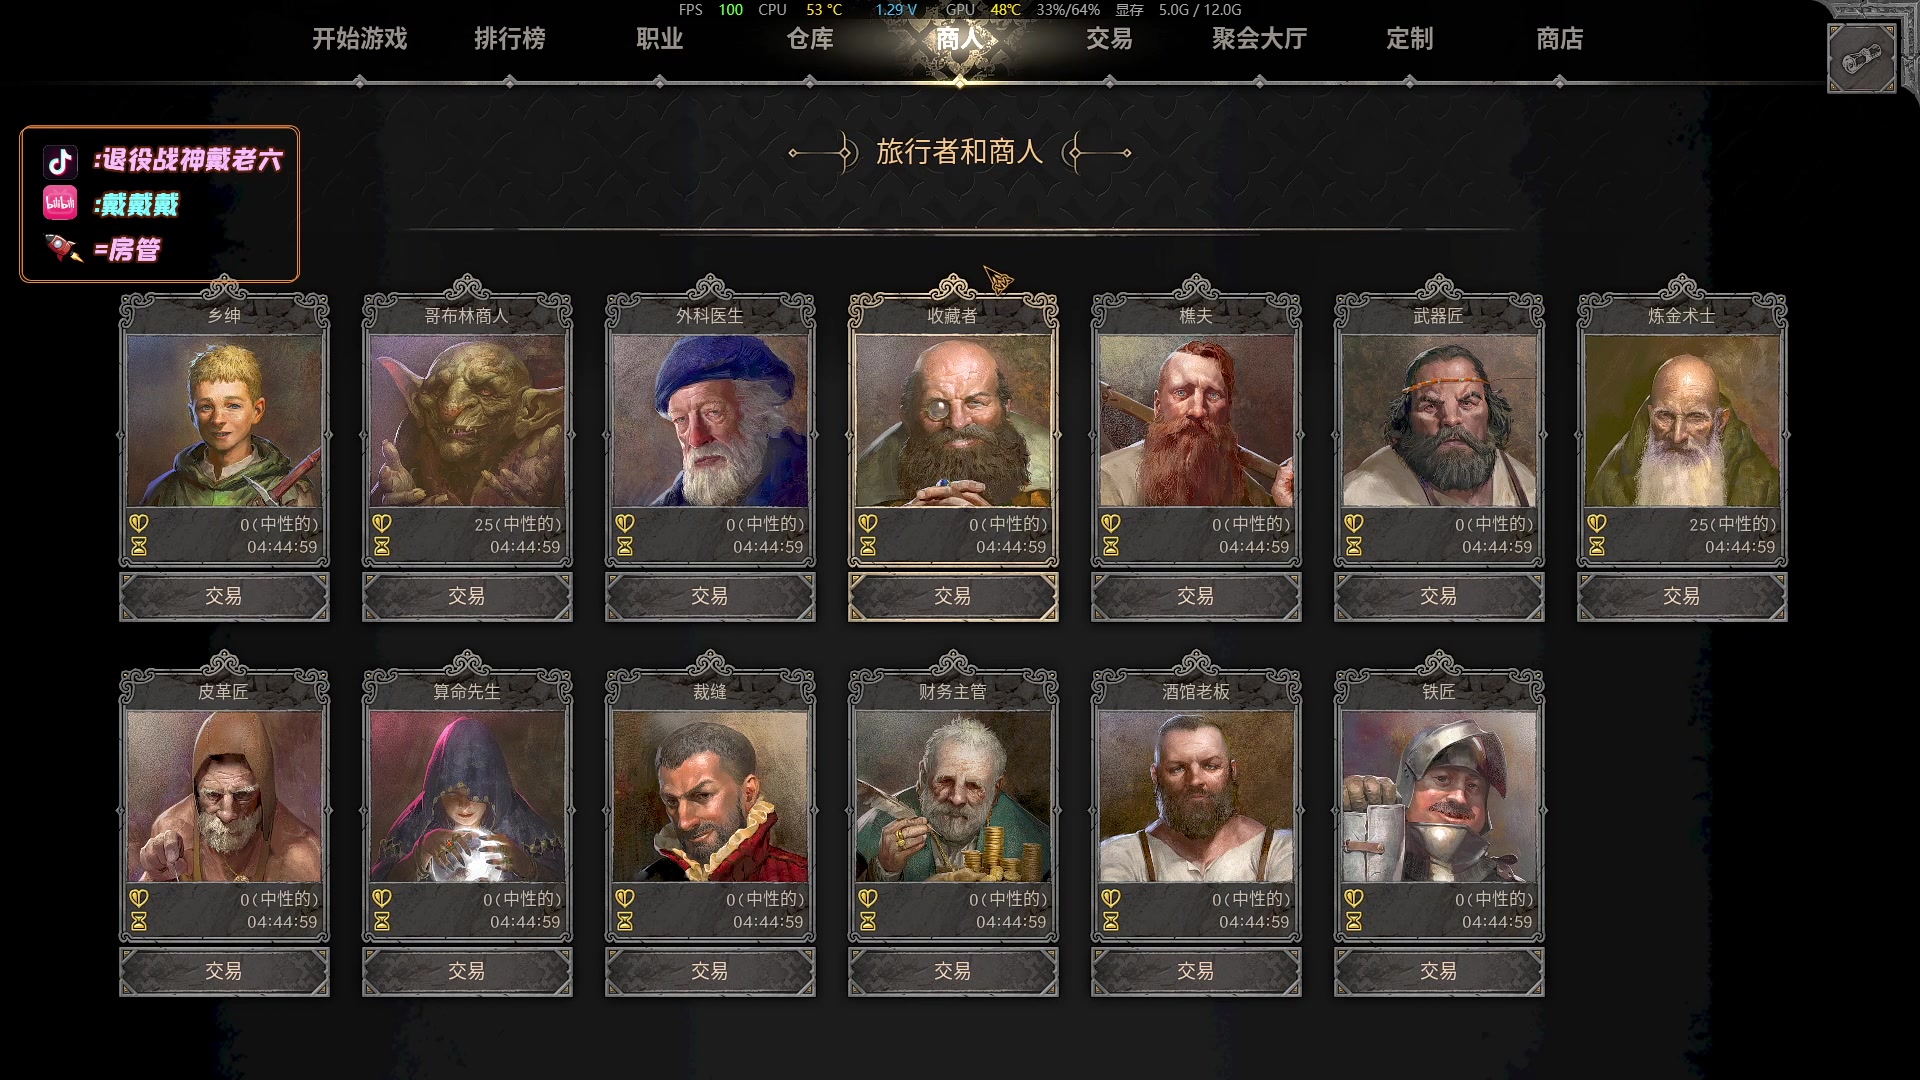The width and height of the screenshot is (1920, 1080).
Task: Click the rocket icon in overlay box
Action: [x=63, y=247]
